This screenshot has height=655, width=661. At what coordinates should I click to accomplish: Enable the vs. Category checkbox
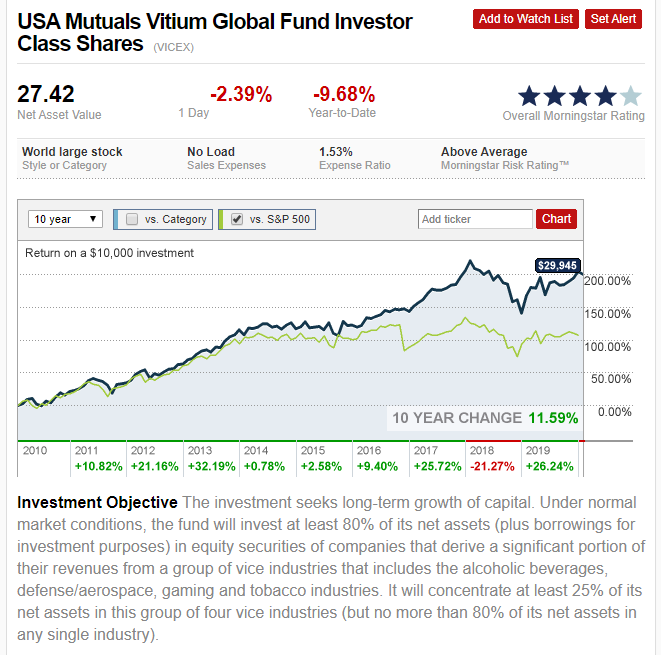click(x=133, y=219)
